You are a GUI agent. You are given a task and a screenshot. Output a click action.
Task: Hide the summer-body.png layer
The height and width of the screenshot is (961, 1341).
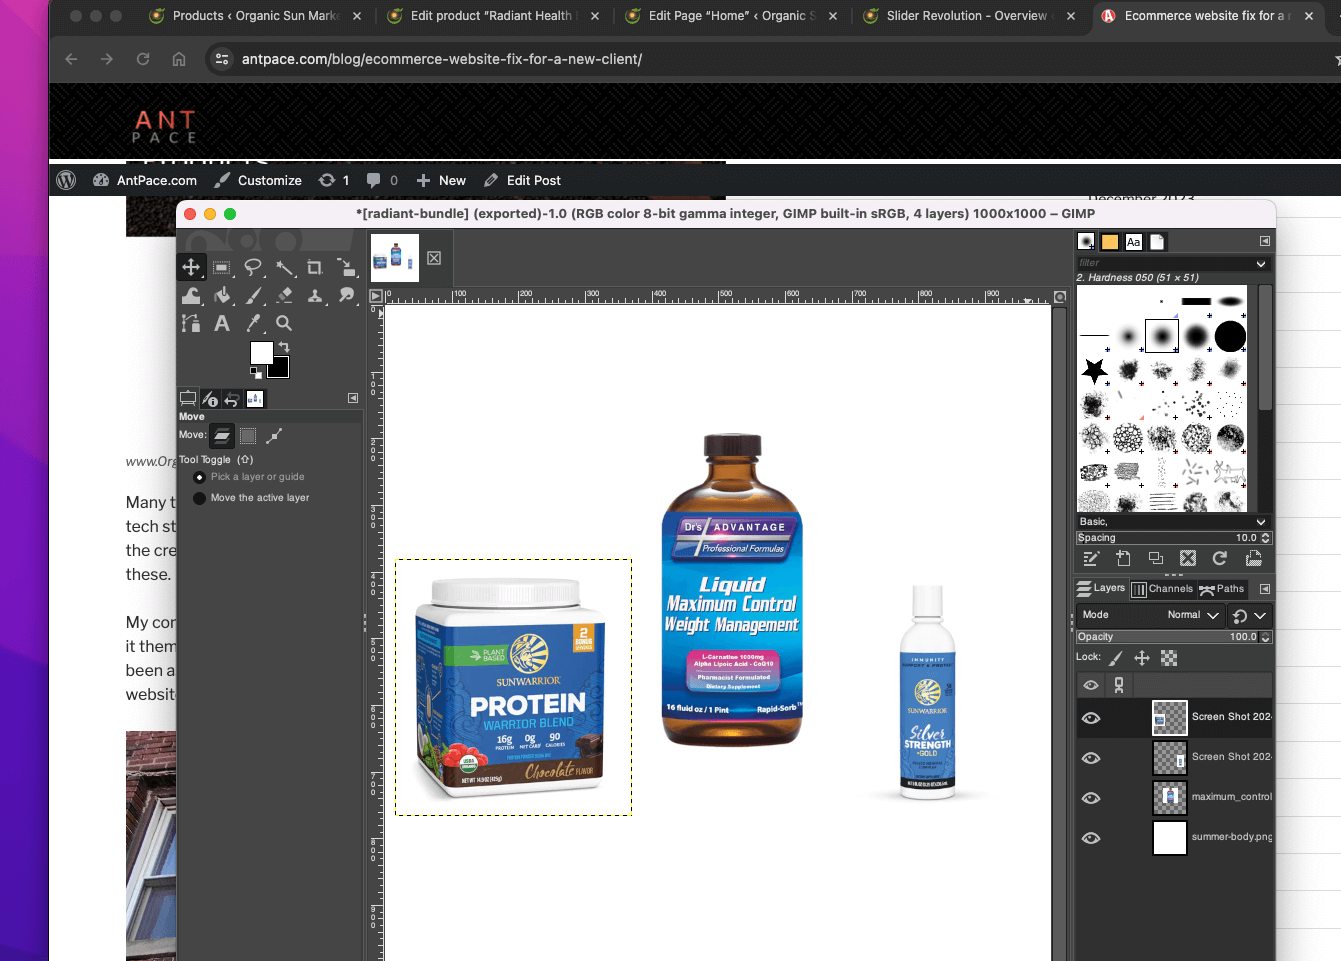[1091, 838]
